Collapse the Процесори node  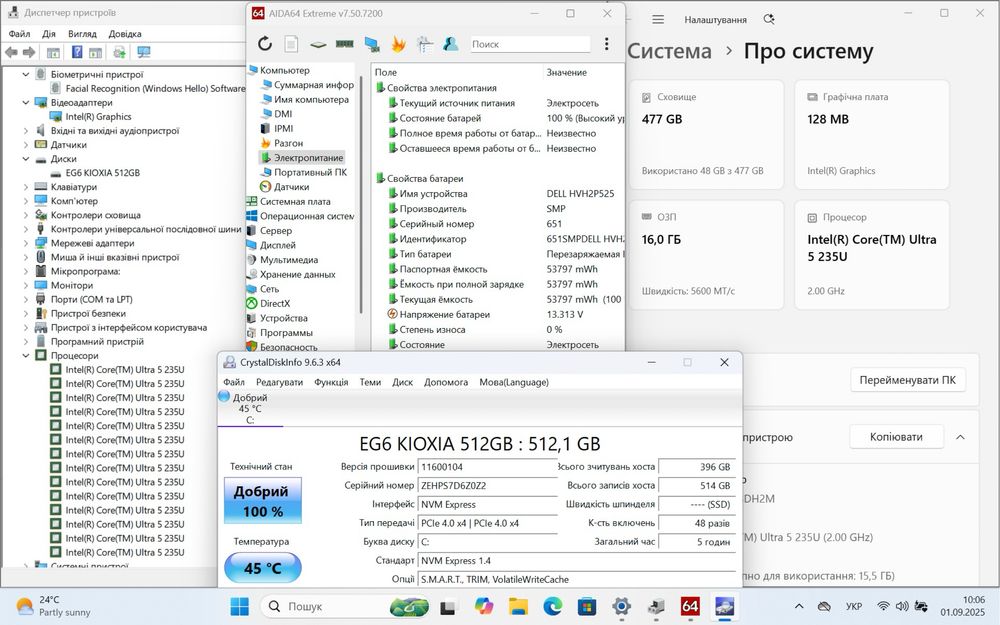(x=26, y=355)
